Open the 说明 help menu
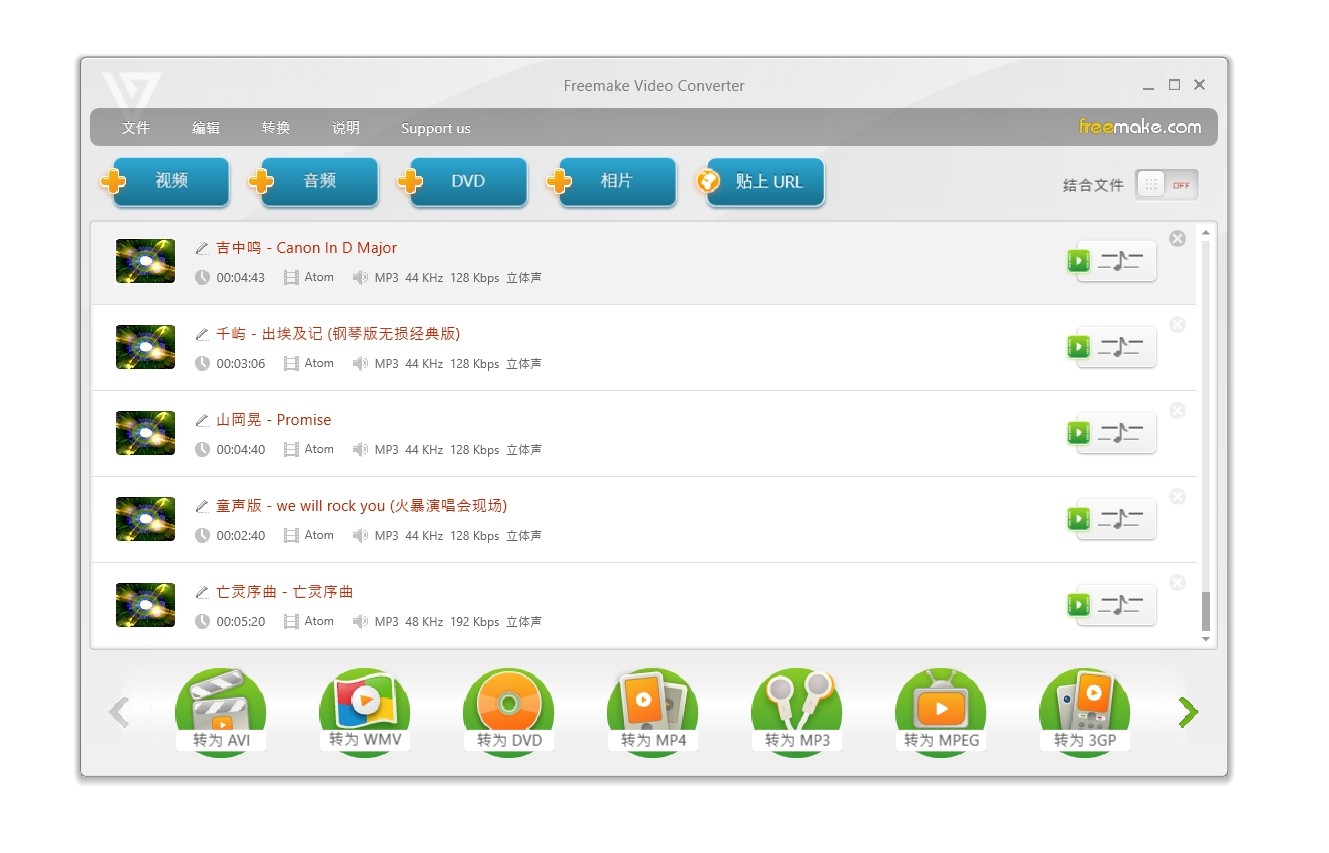The height and width of the screenshot is (853, 1329). [346, 128]
